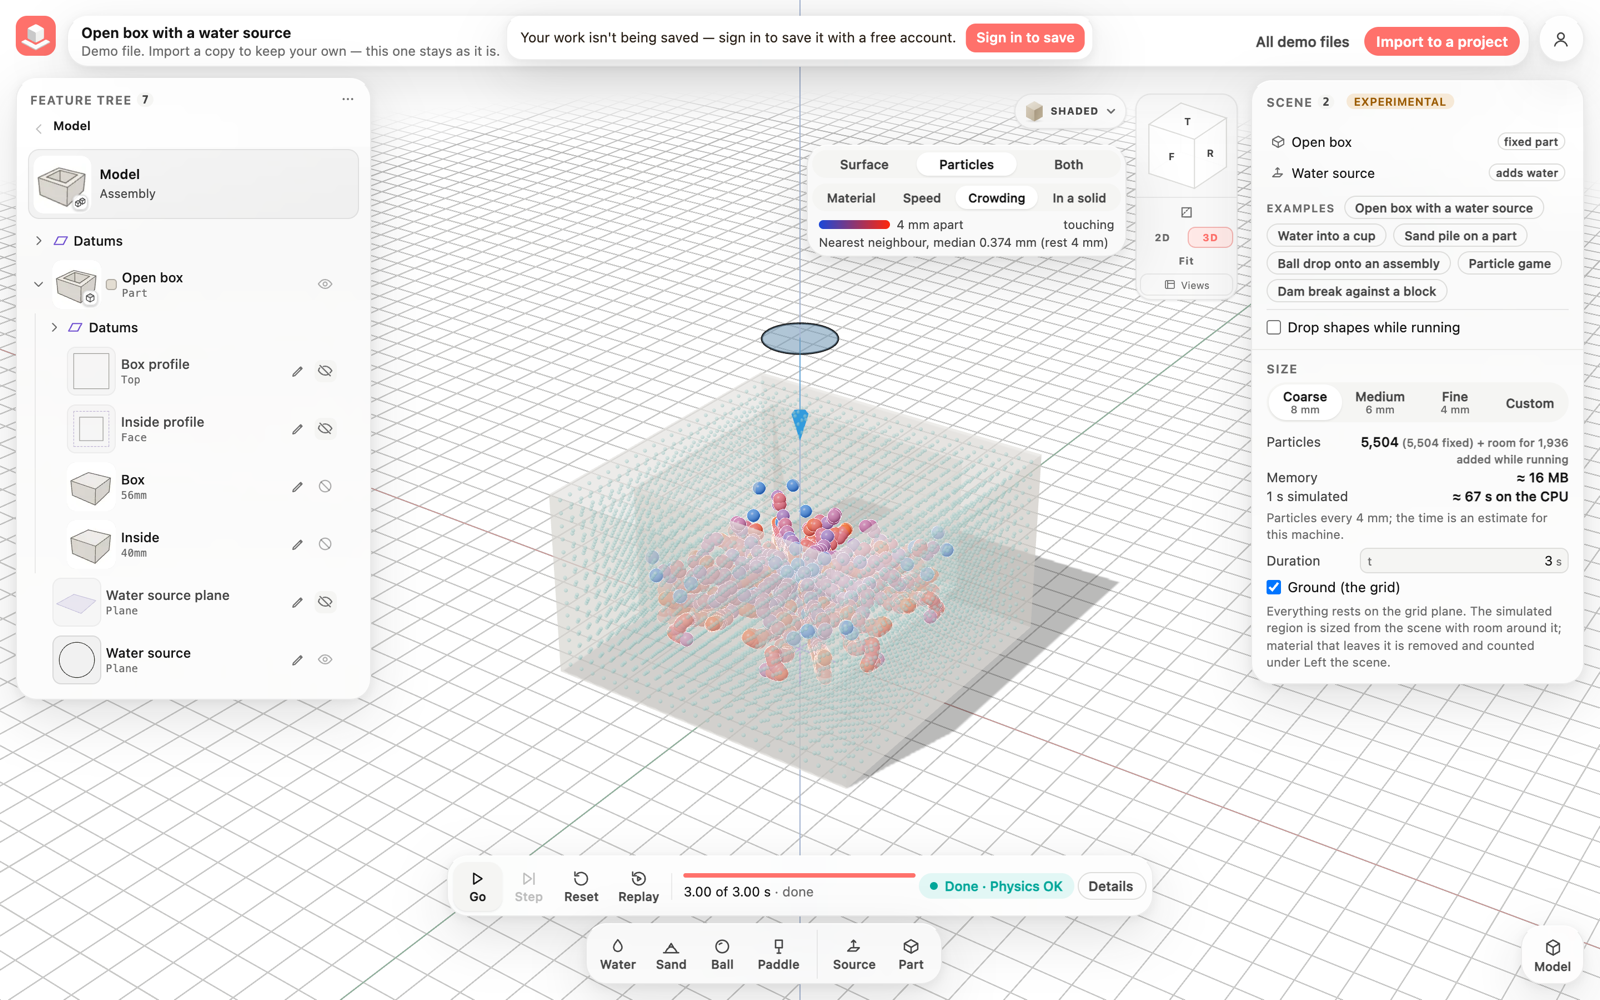1600x1000 pixels.
Task: Click Import to a project
Action: pos(1441,41)
